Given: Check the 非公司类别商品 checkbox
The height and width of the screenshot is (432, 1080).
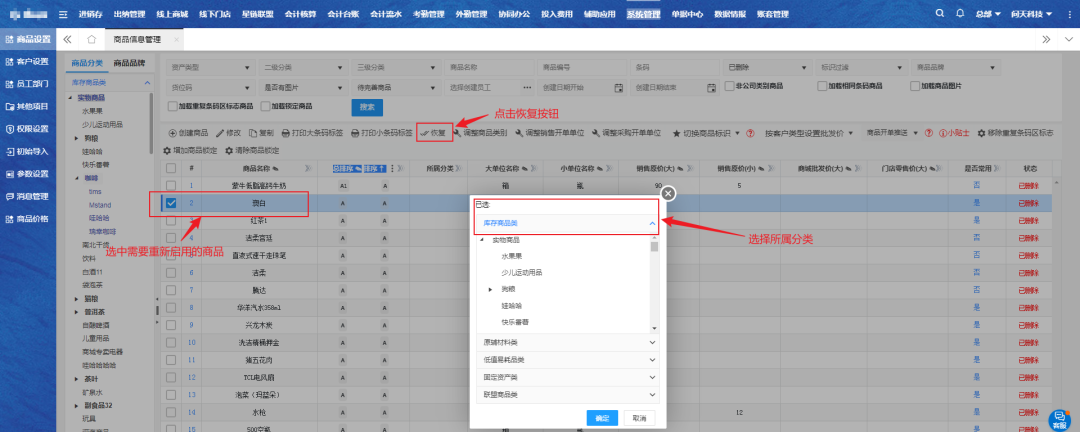Looking at the screenshot, I should coord(730,87).
